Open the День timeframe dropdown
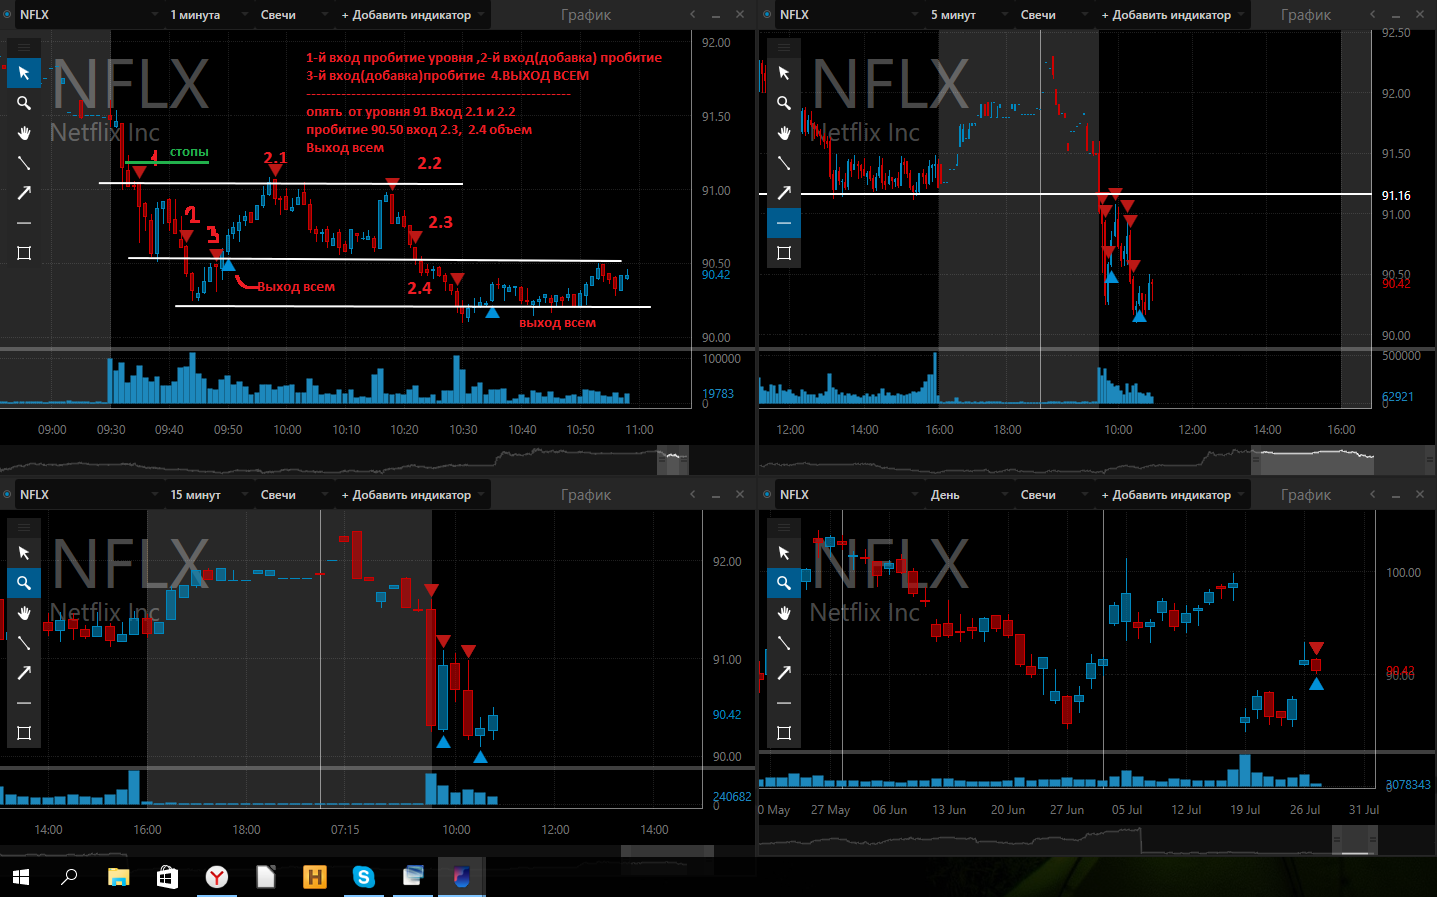This screenshot has width=1437, height=897. tap(968, 495)
